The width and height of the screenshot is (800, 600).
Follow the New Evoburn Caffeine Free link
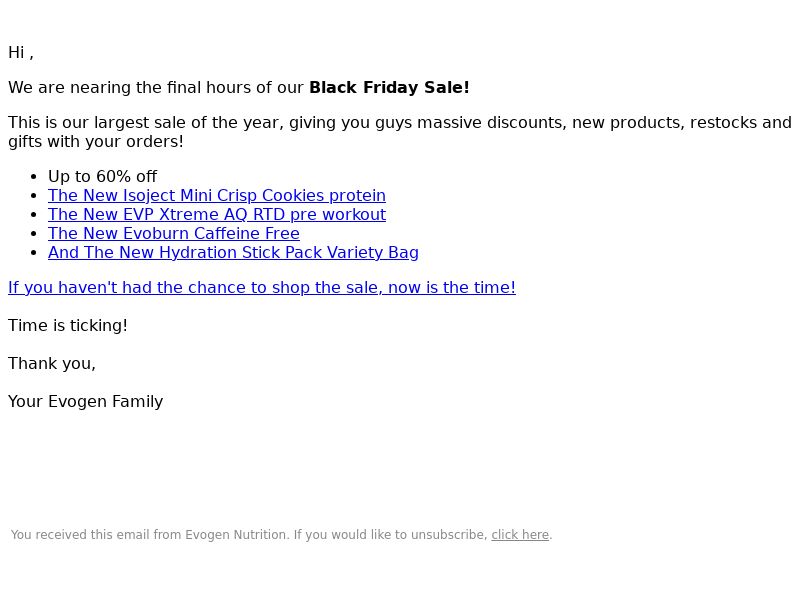pos(174,233)
